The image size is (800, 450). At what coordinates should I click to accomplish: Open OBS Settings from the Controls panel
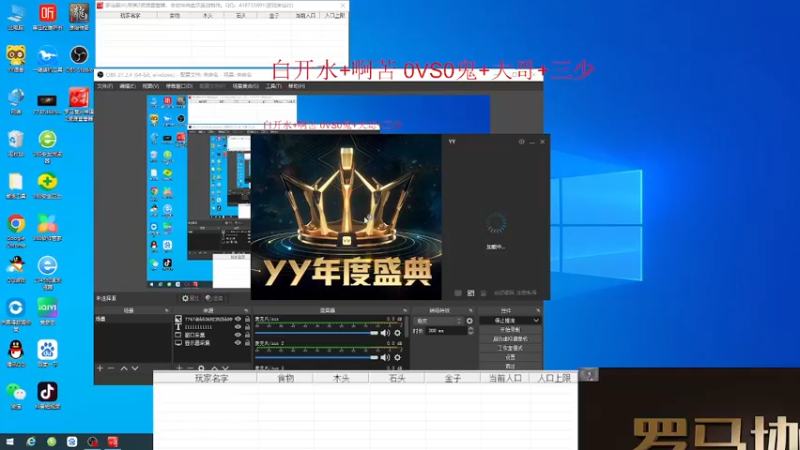tap(510, 357)
